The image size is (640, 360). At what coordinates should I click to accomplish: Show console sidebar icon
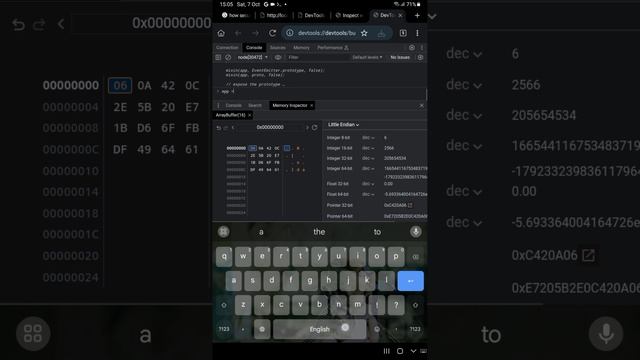click(x=218, y=58)
